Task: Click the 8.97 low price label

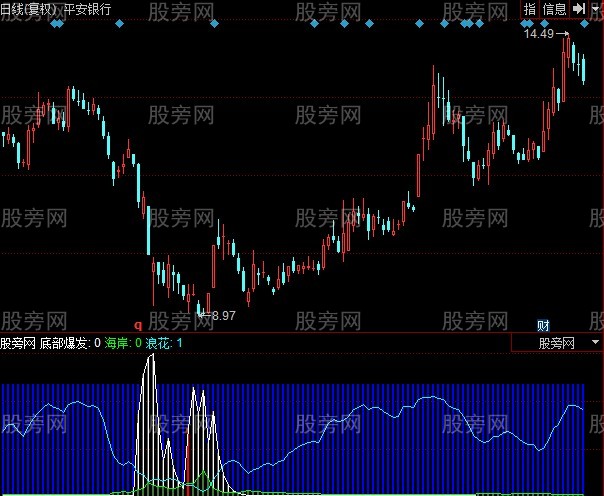Action: [x=222, y=315]
